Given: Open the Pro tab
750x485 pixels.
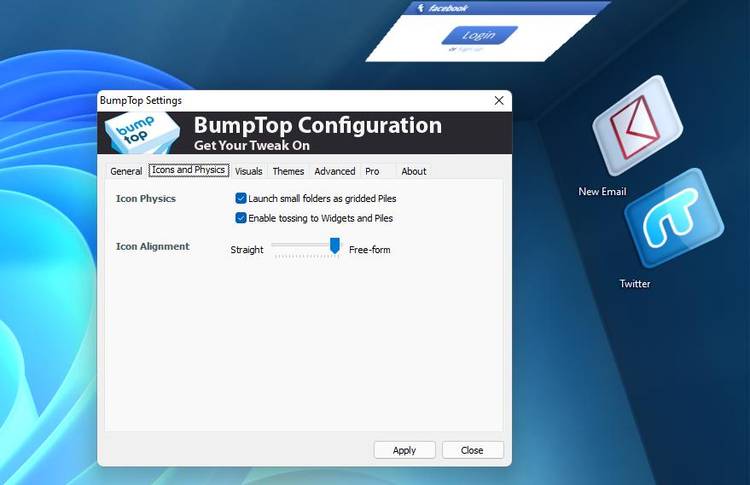Looking at the screenshot, I should pos(372,171).
